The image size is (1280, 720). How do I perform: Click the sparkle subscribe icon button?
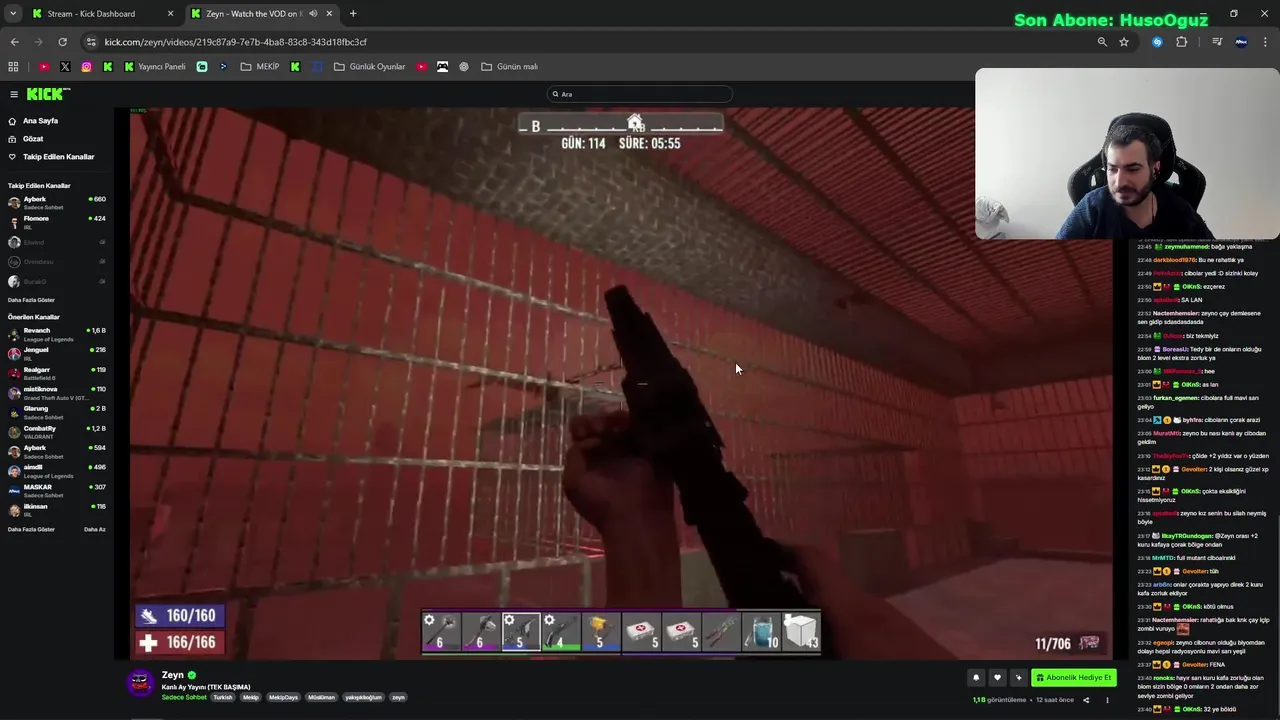click(1018, 677)
